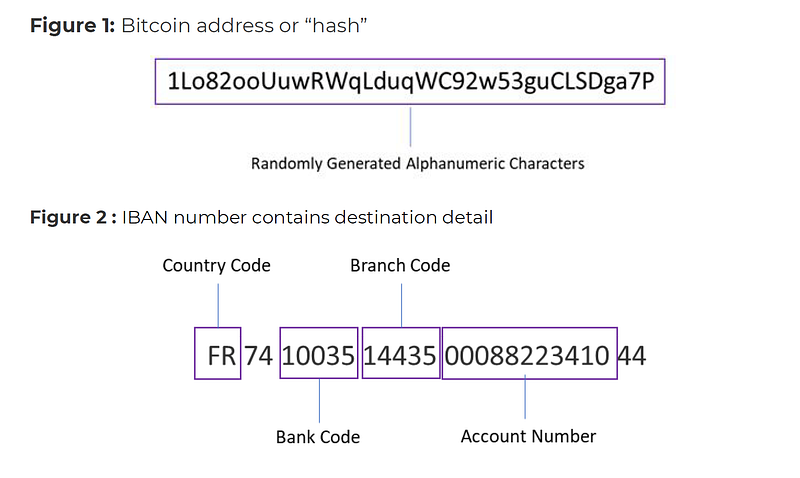Click the connector line below Branch Code
Image resolution: width=800 pixels, height=478 pixels.
pyautogui.click(x=402, y=305)
